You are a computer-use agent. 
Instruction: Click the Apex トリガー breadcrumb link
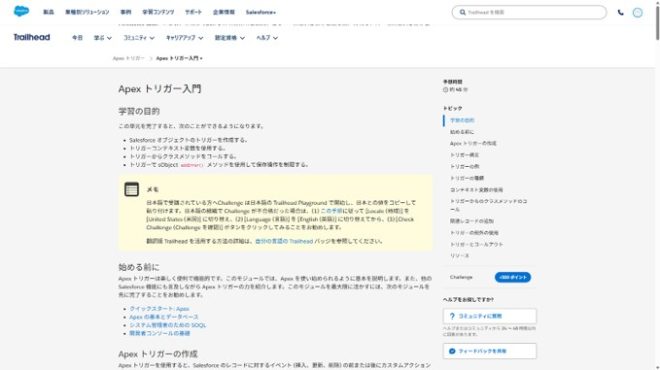point(129,59)
